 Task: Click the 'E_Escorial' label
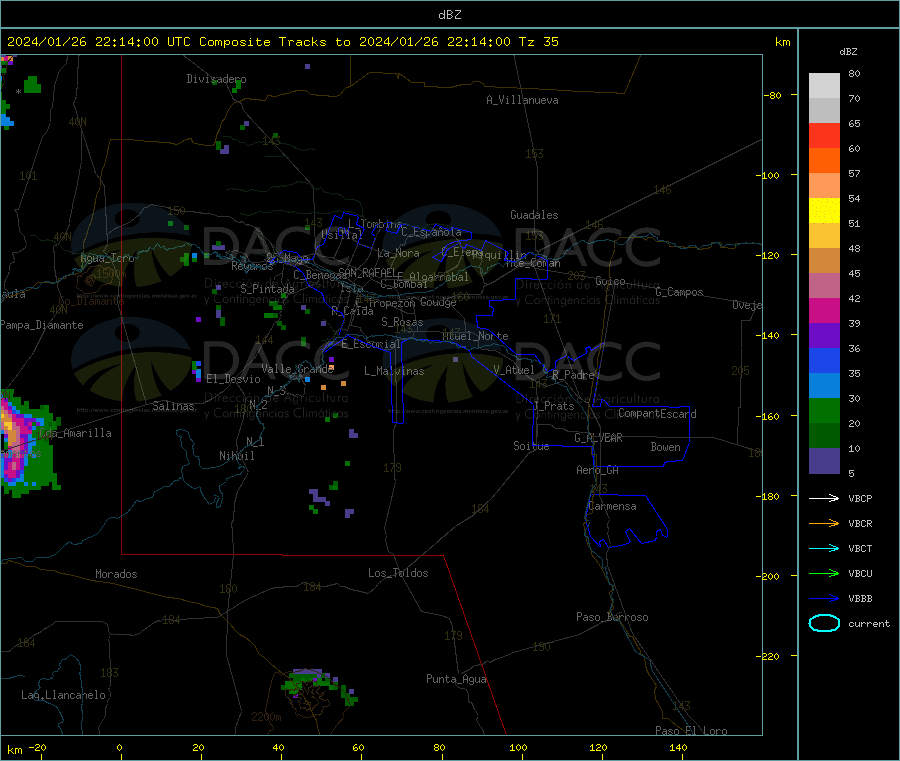click(x=371, y=344)
